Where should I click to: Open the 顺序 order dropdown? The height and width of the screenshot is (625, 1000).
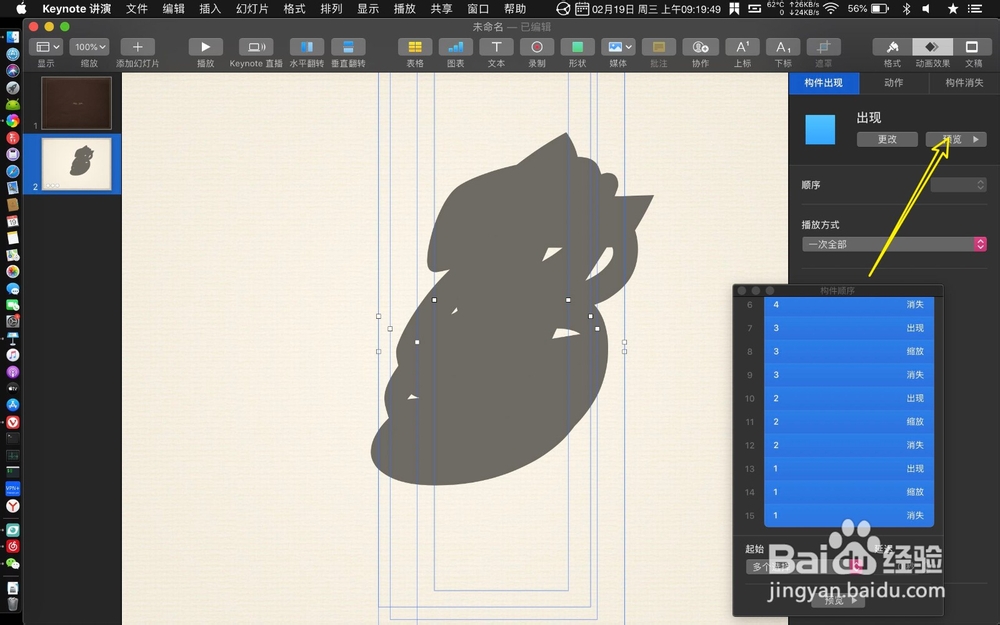[x=957, y=184]
